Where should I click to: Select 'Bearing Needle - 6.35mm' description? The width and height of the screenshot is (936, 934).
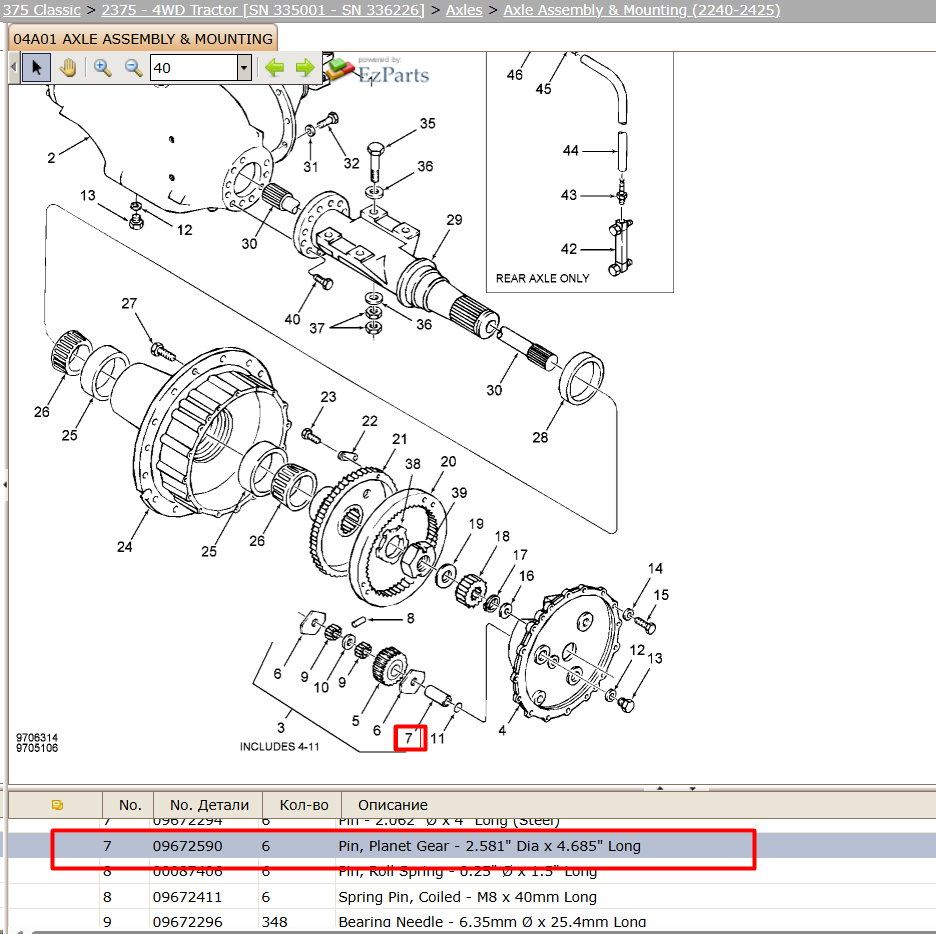492,922
